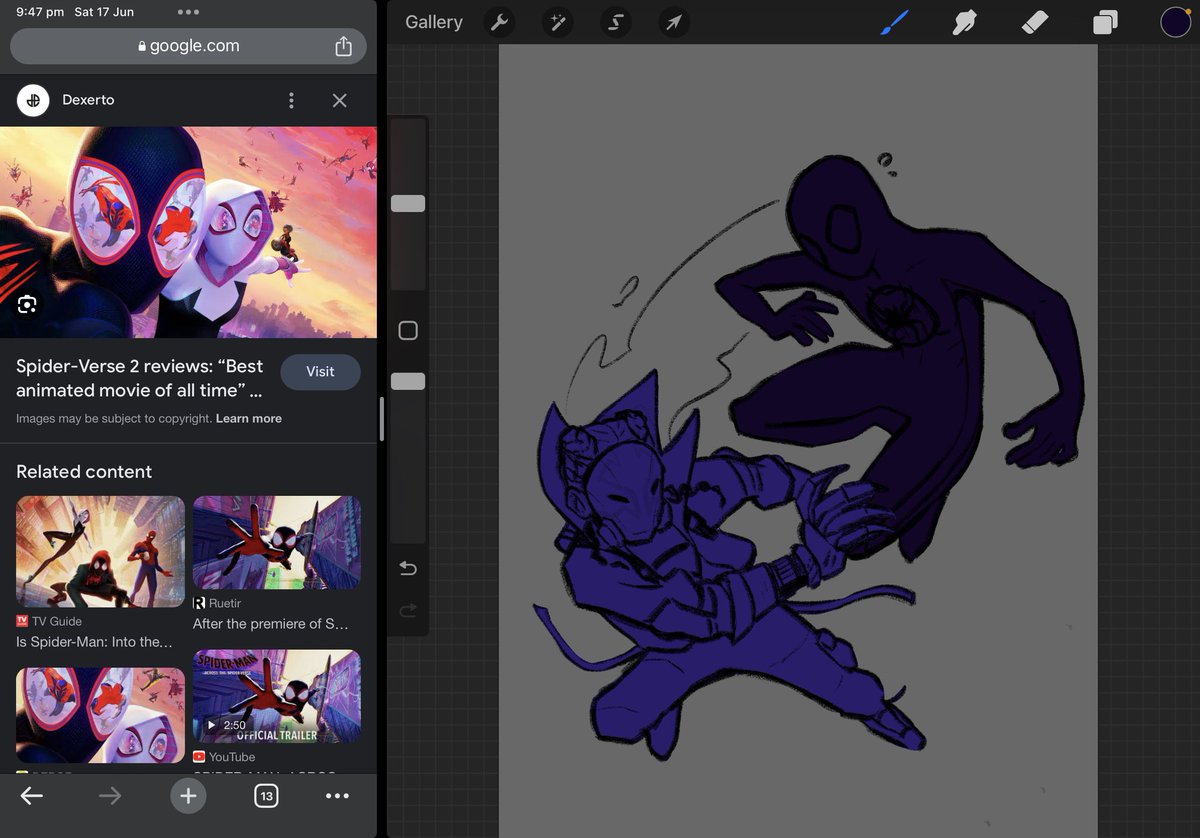Viewport: 1200px width, 838px height.
Task: Open the YouTube official trailer thumbnail
Action: (277, 697)
